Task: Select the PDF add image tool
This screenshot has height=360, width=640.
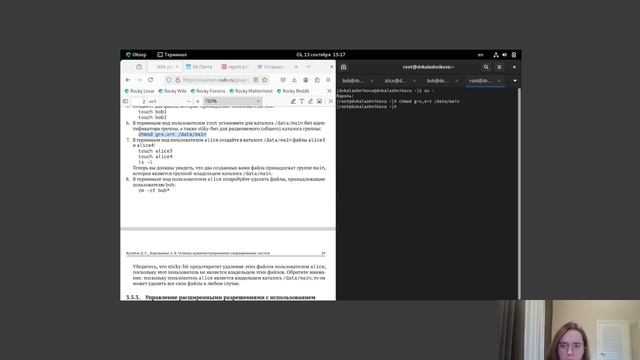Action: [320, 101]
